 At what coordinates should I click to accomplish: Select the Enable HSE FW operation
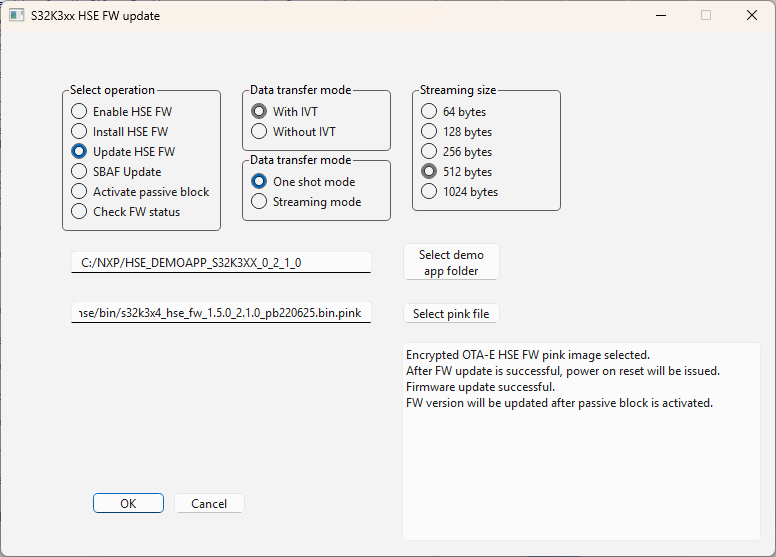79,112
